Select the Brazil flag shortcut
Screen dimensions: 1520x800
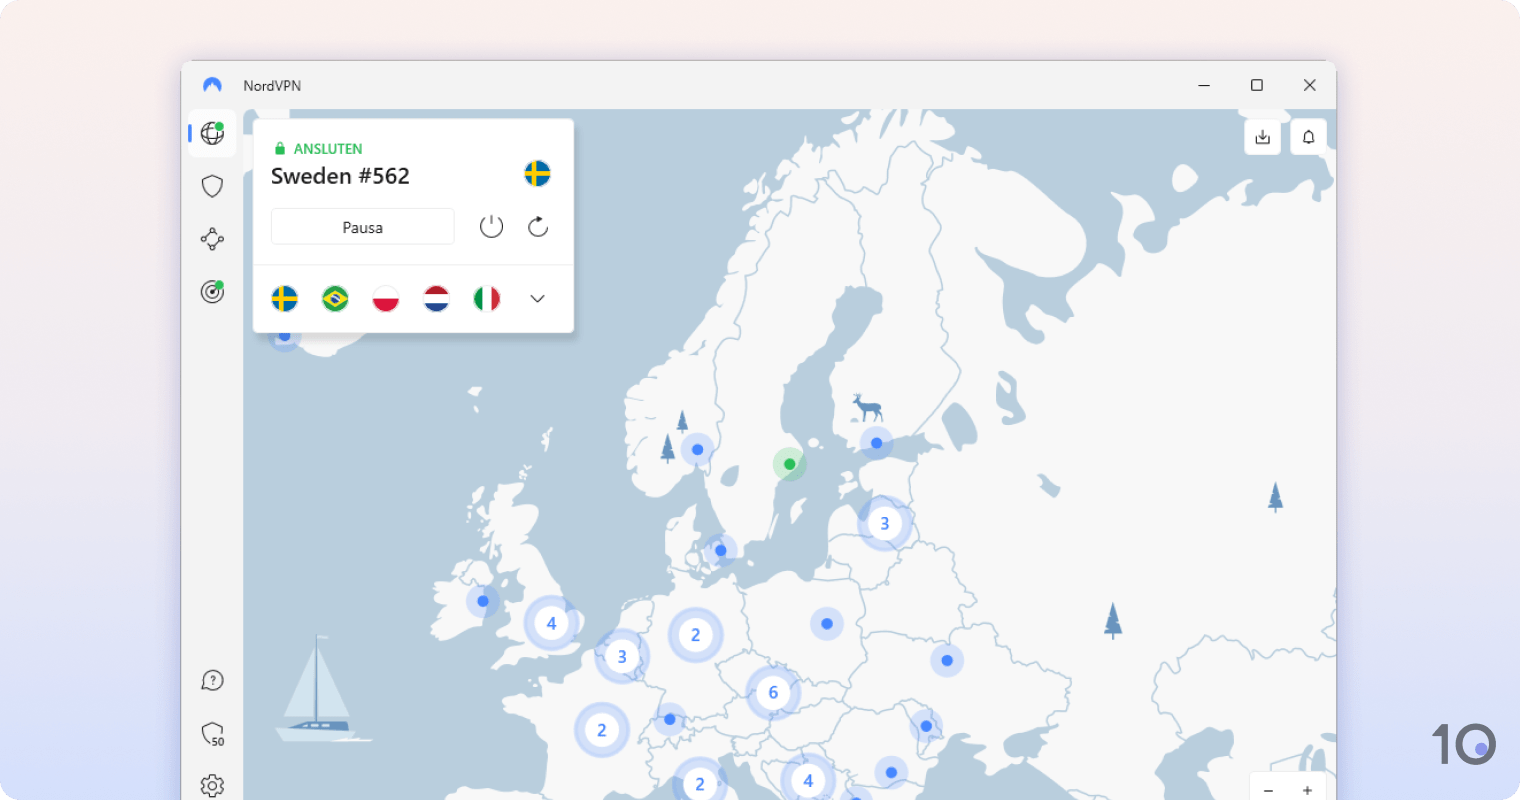pos(335,298)
